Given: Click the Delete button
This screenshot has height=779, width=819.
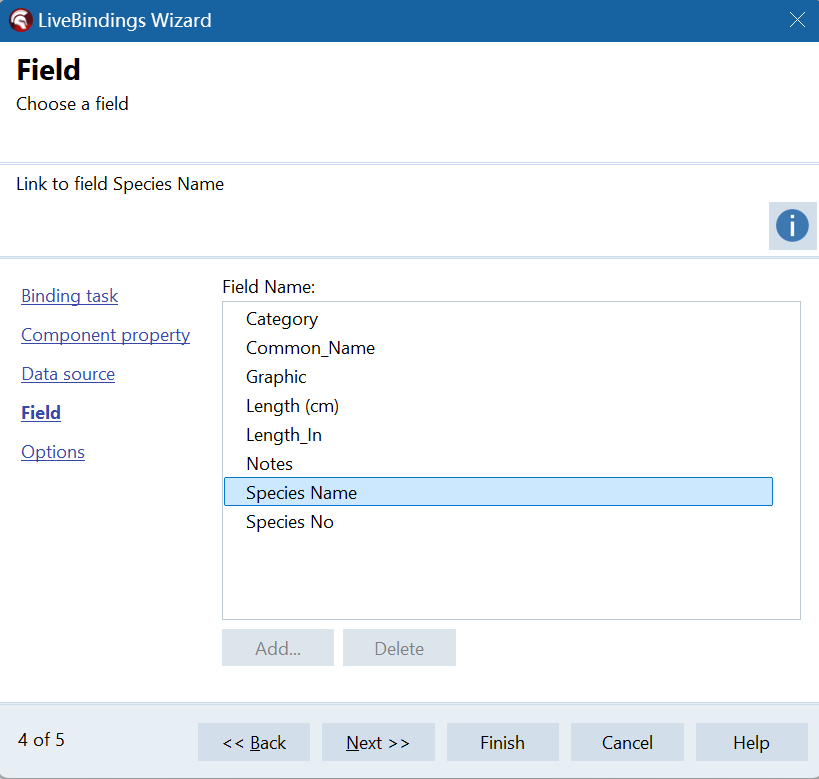Looking at the screenshot, I should tap(399, 648).
